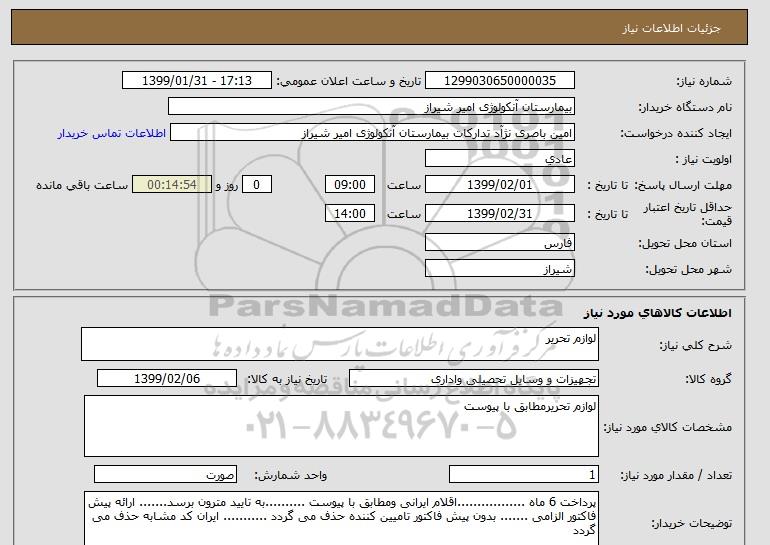
Task: Click the label مشخصات کالای مورد نیاز
Action: tap(667, 427)
